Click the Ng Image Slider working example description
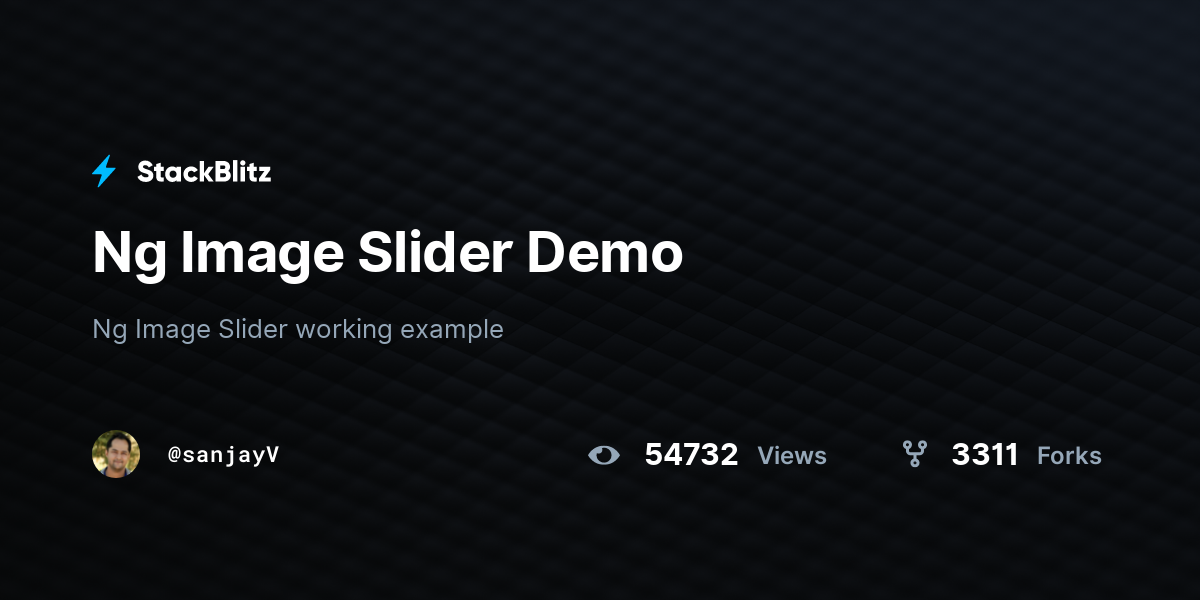 [x=298, y=329]
